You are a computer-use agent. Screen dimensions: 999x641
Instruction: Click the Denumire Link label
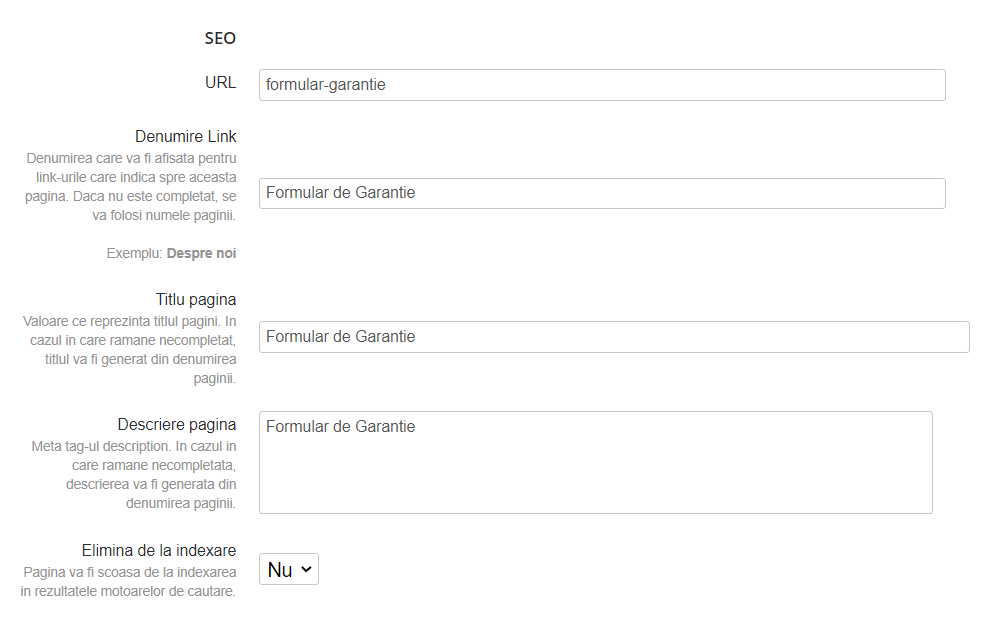click(x=187, y=136)
